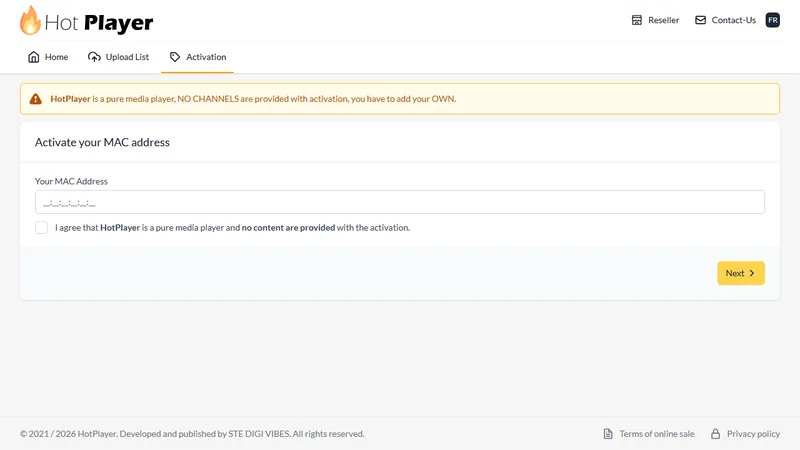The image size is (800, 450).
Task: Open the Reseller page link
Action: tap(655, 20)
